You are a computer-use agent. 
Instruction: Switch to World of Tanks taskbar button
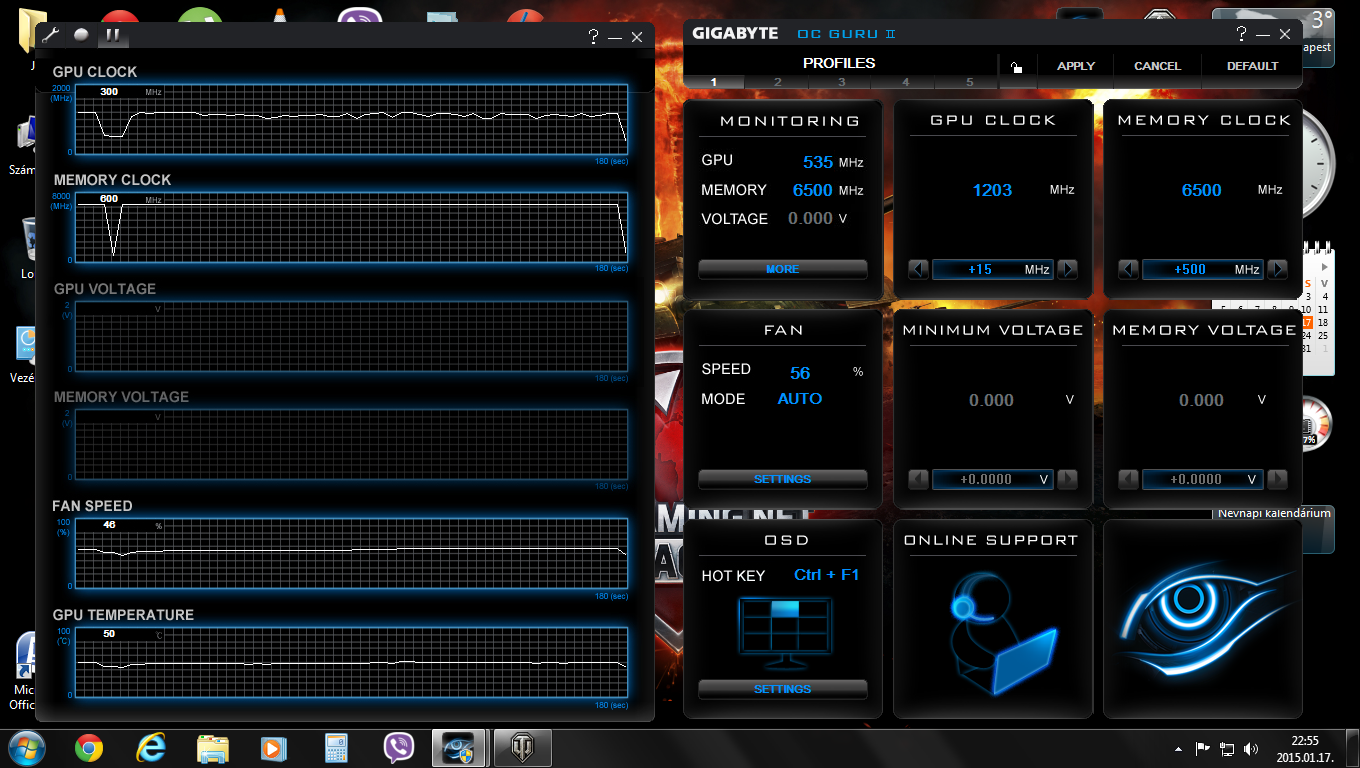tap(523, 748)
